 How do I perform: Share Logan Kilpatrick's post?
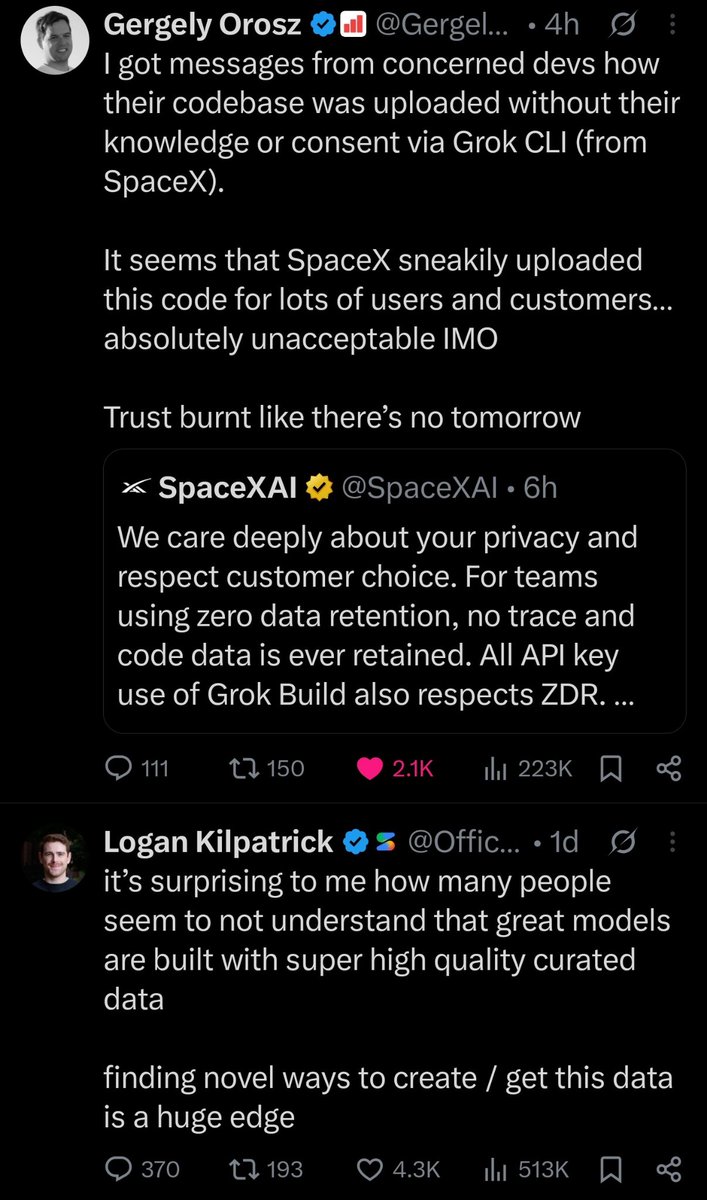[668, 1168]
